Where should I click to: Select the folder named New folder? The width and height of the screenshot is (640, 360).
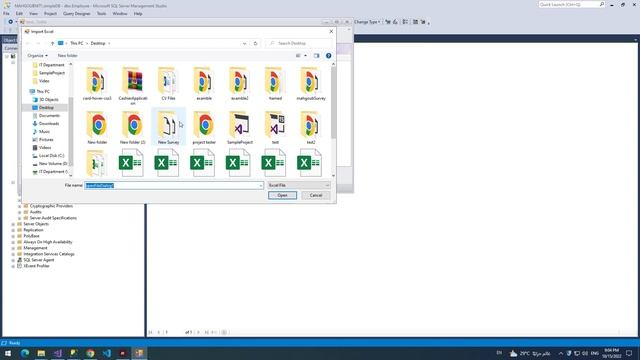click(x=97, y=127)
